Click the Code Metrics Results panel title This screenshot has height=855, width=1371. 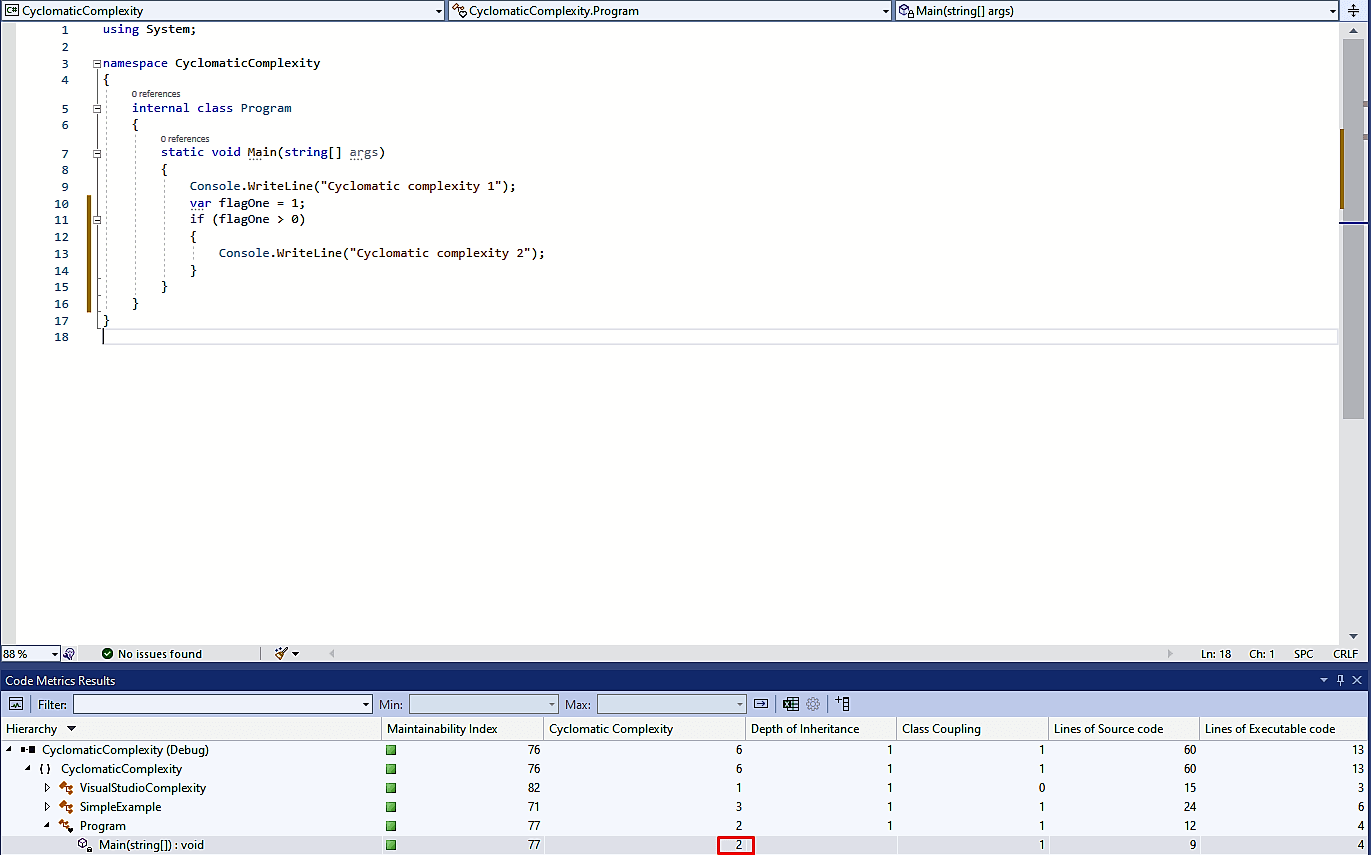[60, 680]
